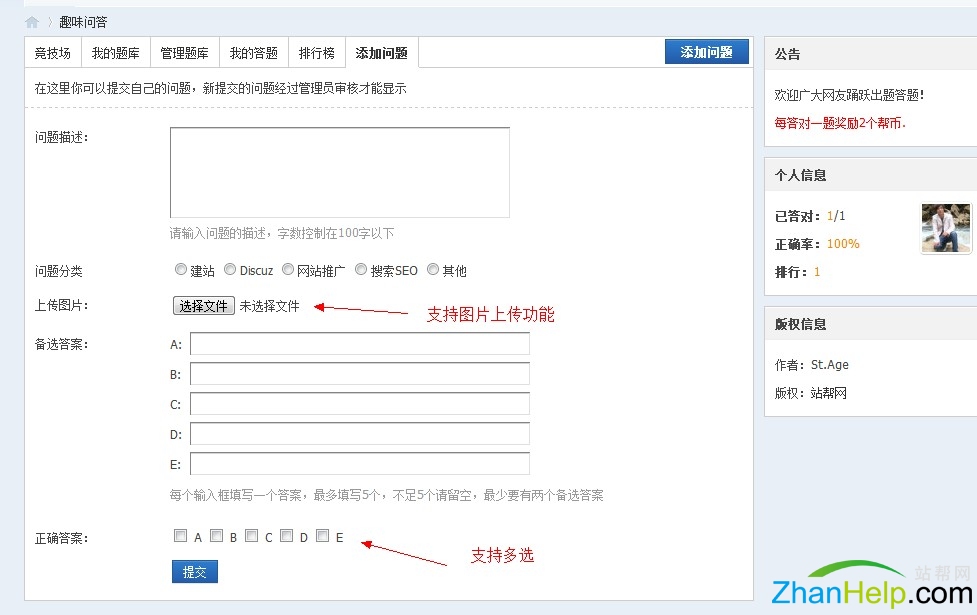Mark correct answer D checkbox

click(287, 535)
